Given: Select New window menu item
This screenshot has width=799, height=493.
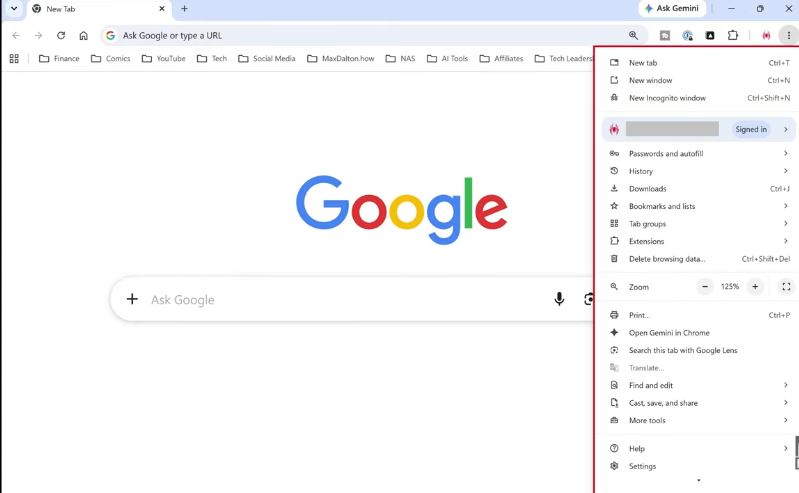Looking at the screenshot, I should (x=699, y=81).
